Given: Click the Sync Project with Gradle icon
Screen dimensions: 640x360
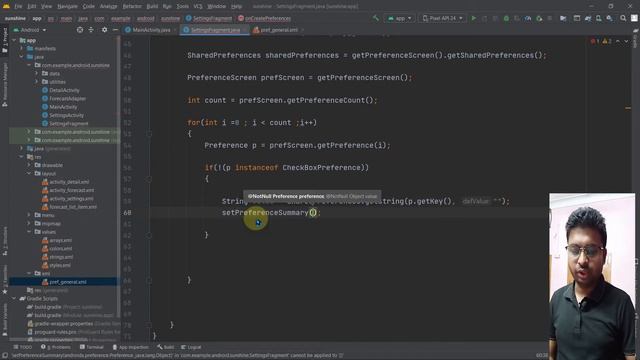Looking at the screenshot, I should 588,18.
